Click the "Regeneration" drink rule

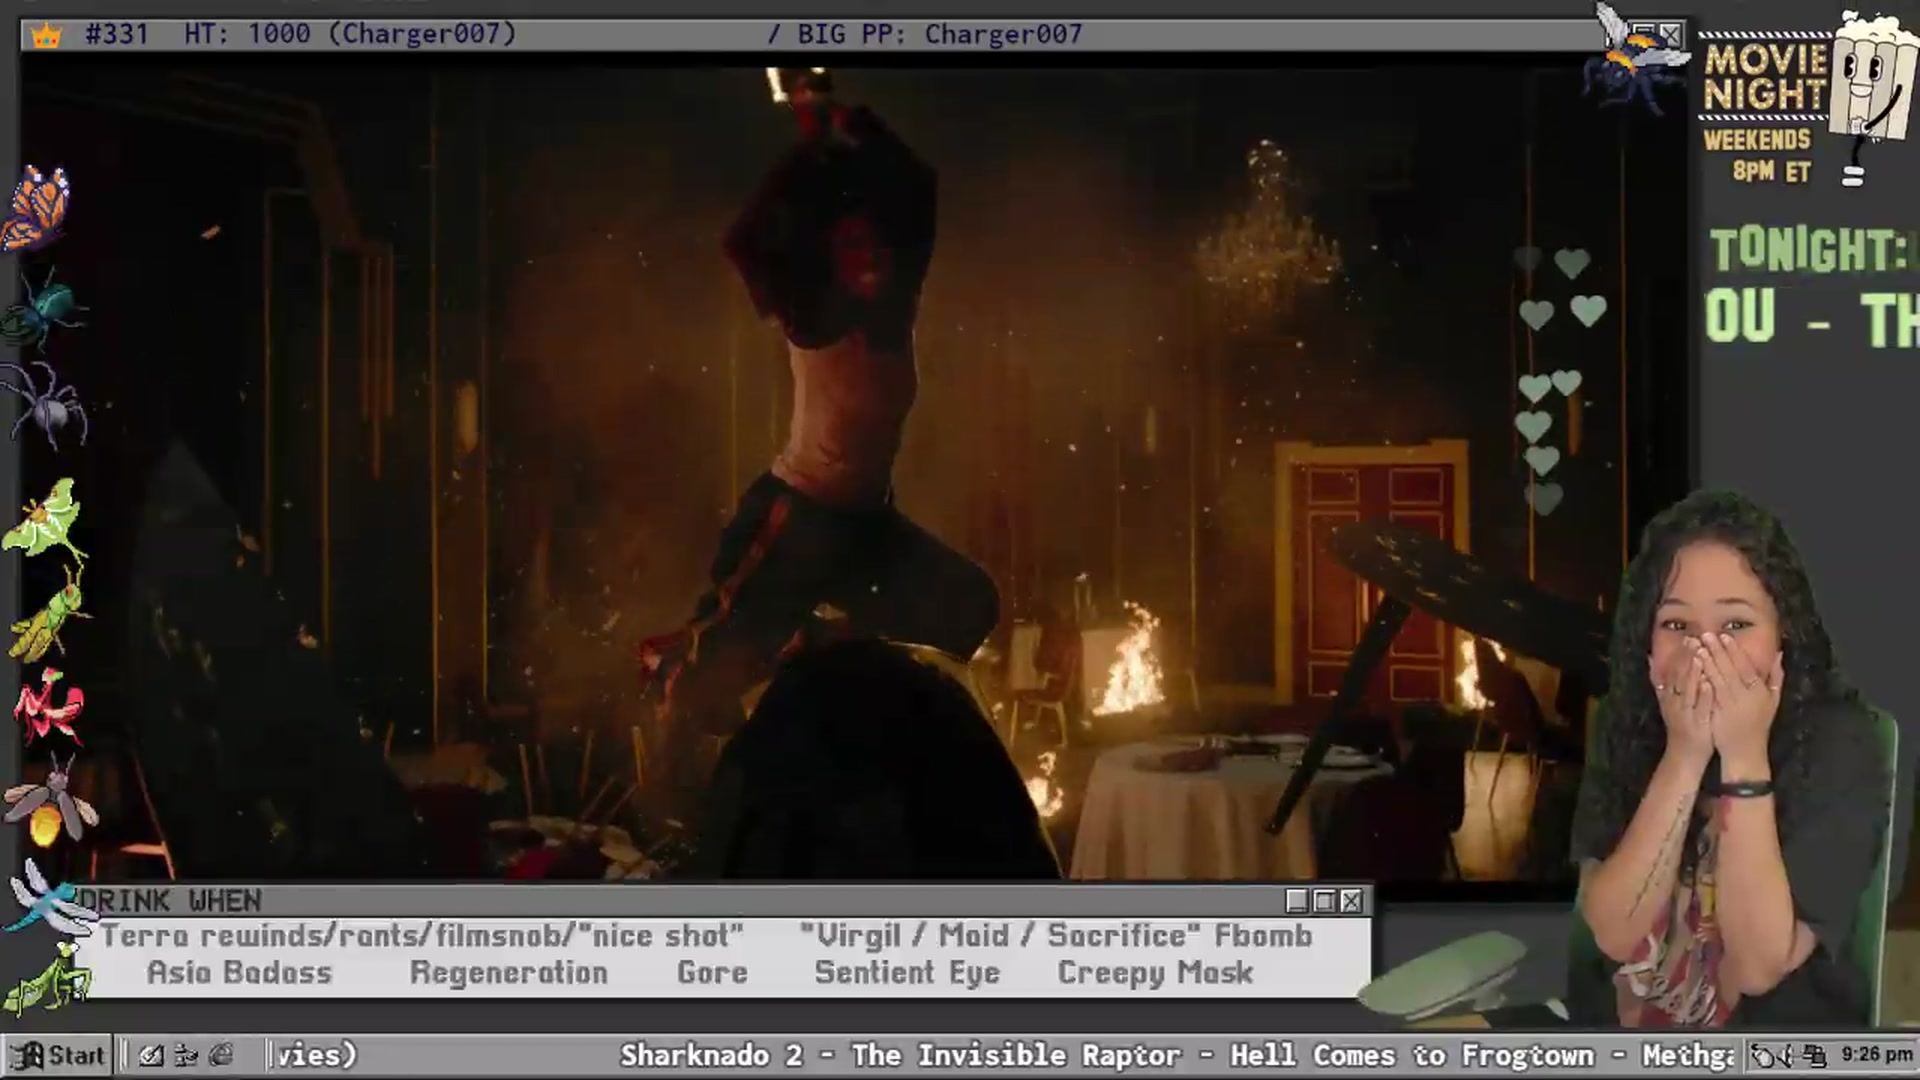click(x=508, y=973)
